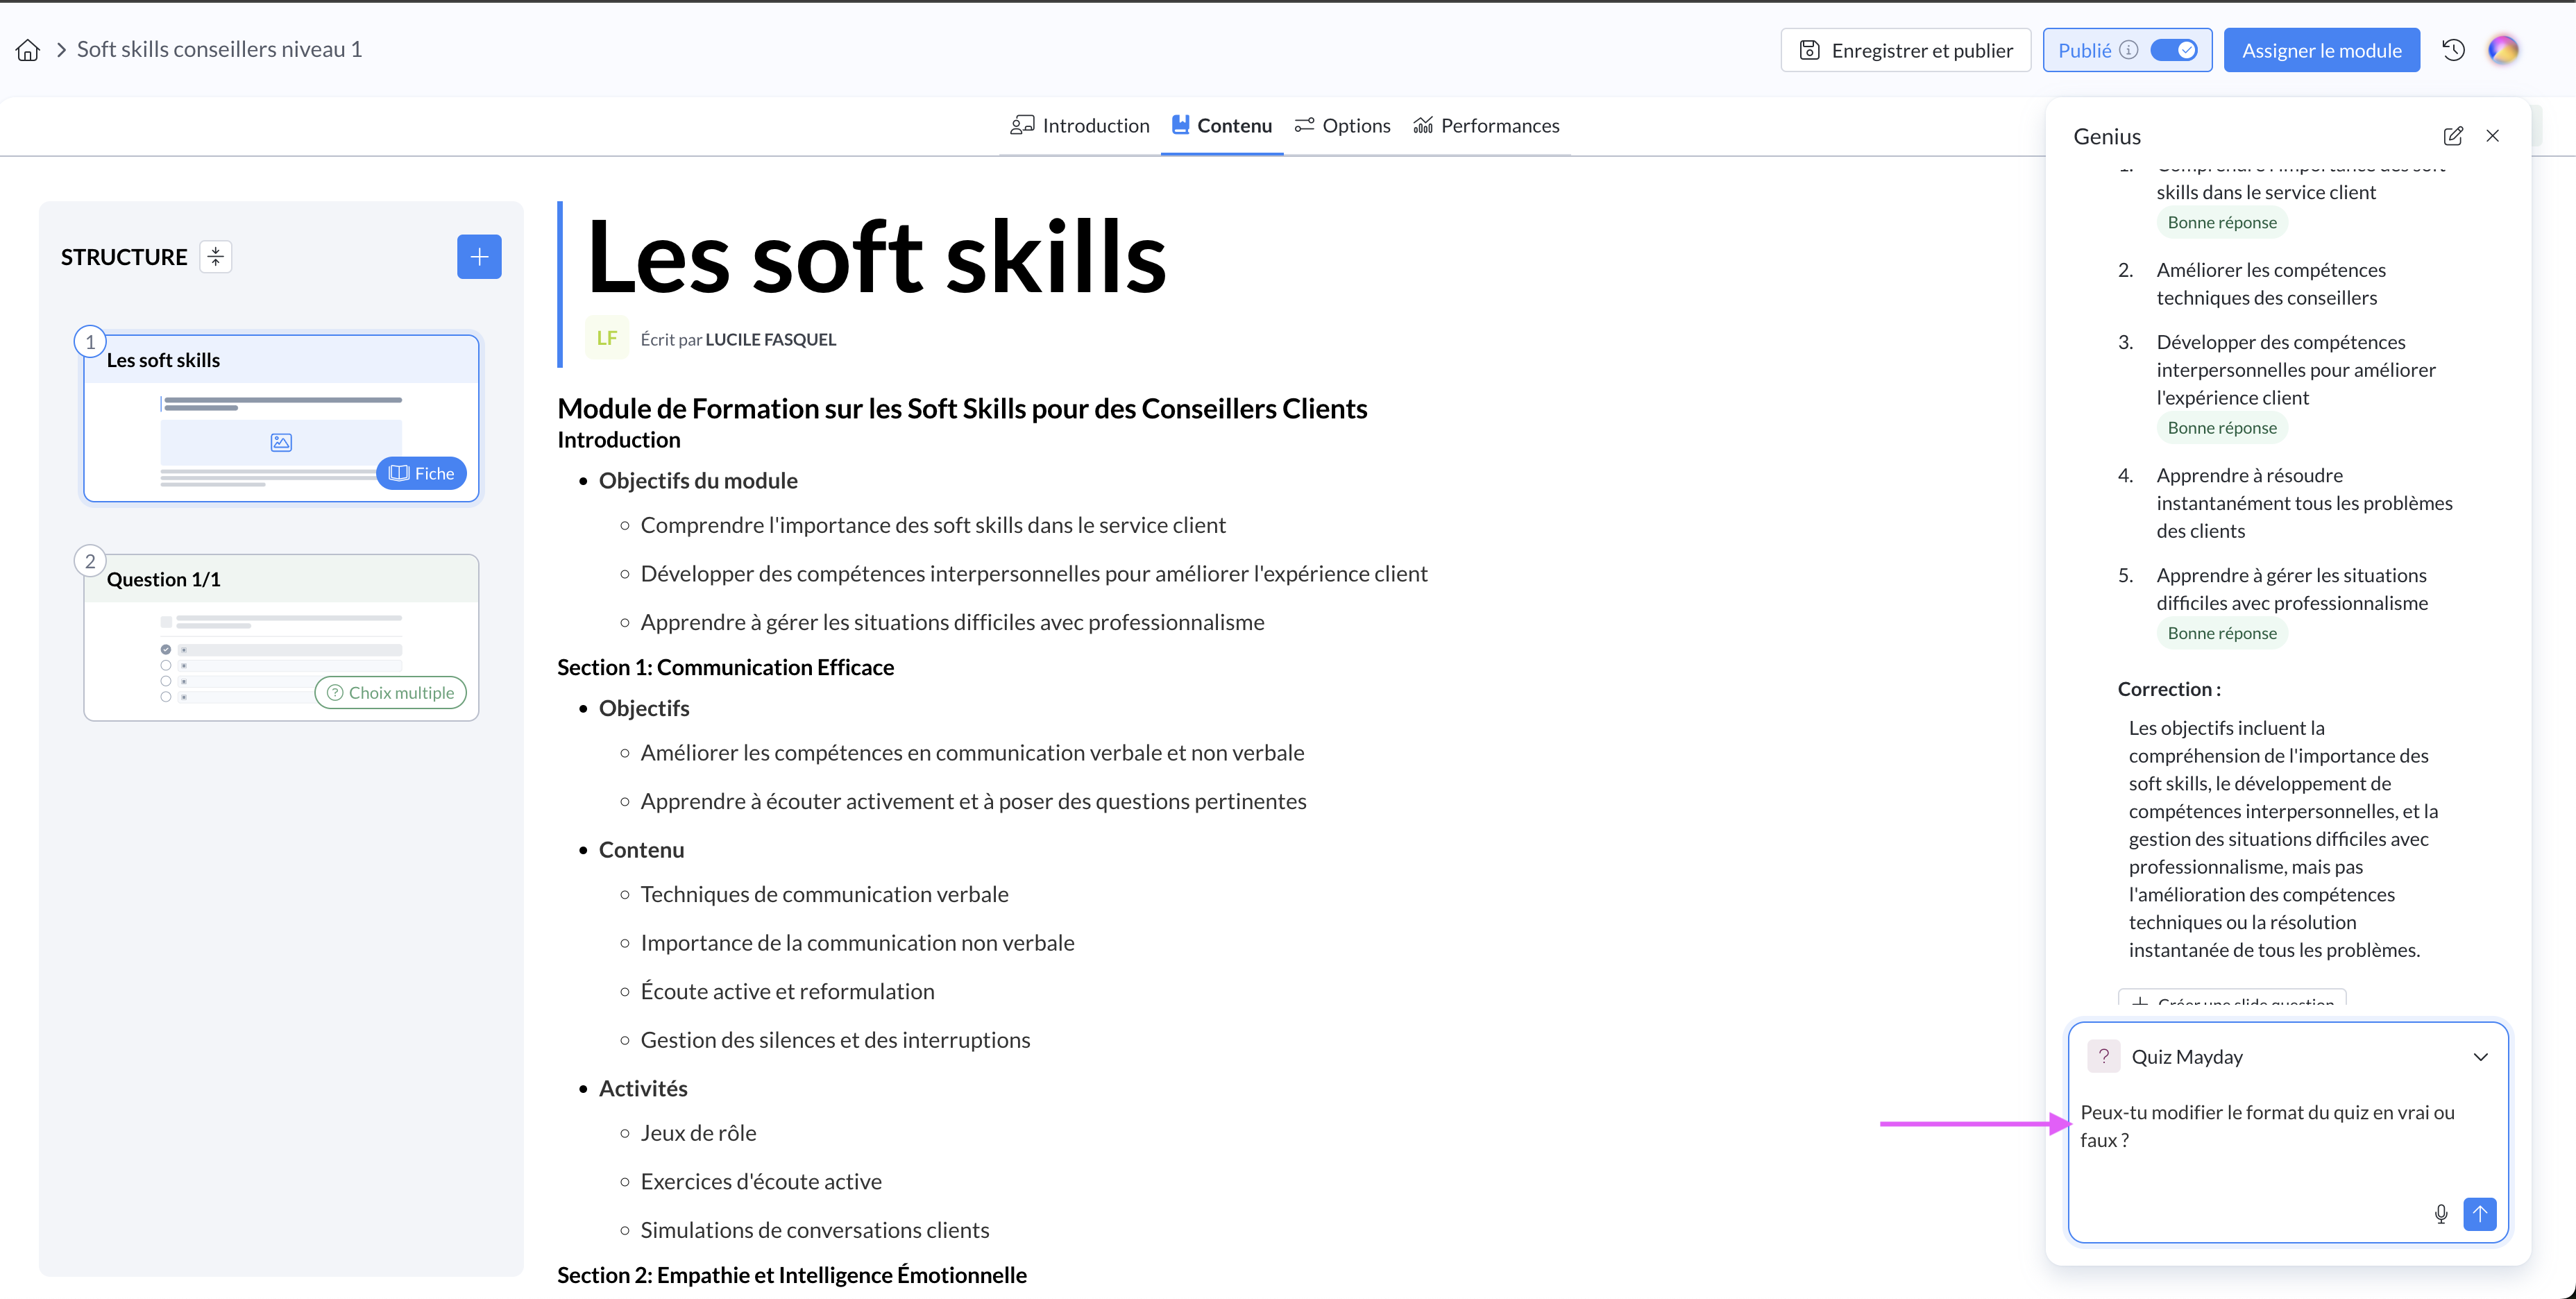Image resolution: width=2576 pixels, height=1299 pixels.
Task: Select the Question 1/1 slide thumbnail
Action: point(281,638)
